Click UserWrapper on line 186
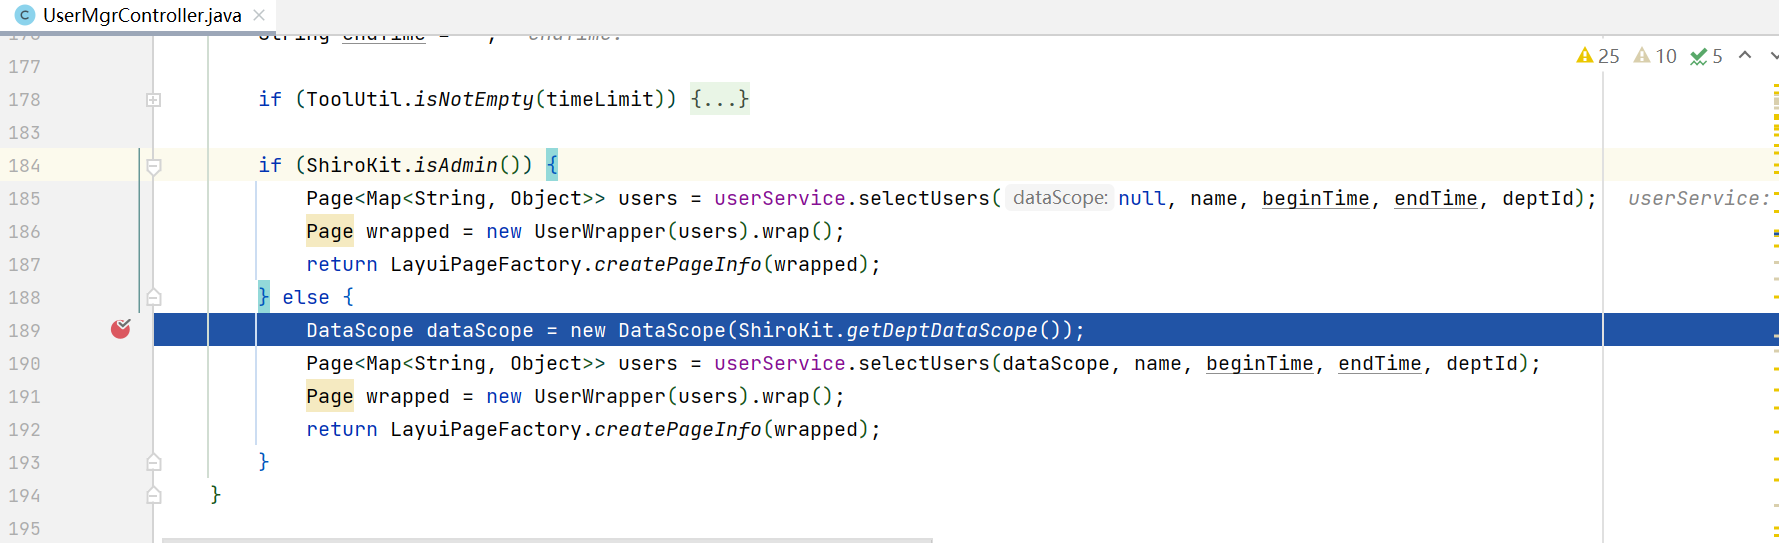Screen dimensions: 1779x543 [x=600, y=231]
